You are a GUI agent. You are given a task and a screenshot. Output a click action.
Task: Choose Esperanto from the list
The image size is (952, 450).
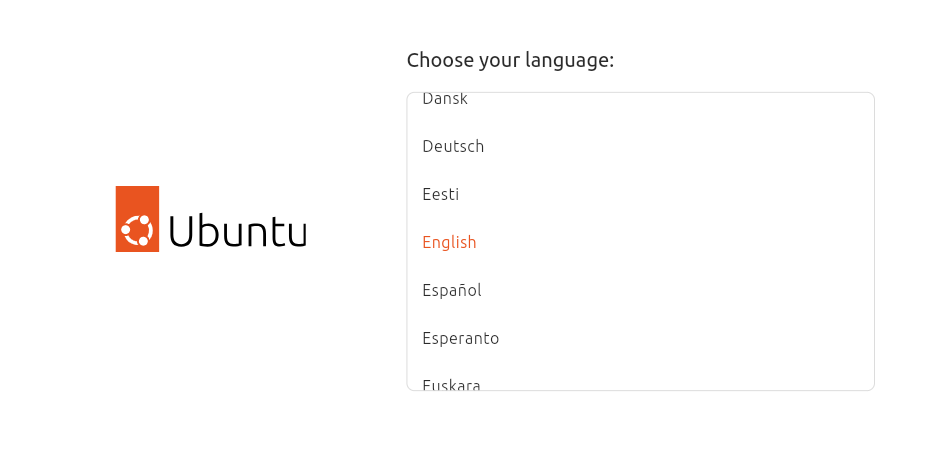460,338
